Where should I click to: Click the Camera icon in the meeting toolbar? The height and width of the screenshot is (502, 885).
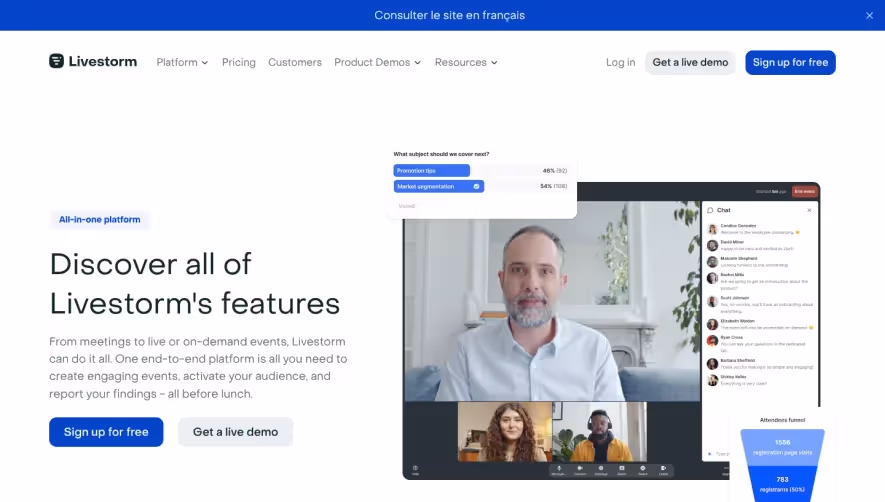pyautogui.click(x=580, y=470)
